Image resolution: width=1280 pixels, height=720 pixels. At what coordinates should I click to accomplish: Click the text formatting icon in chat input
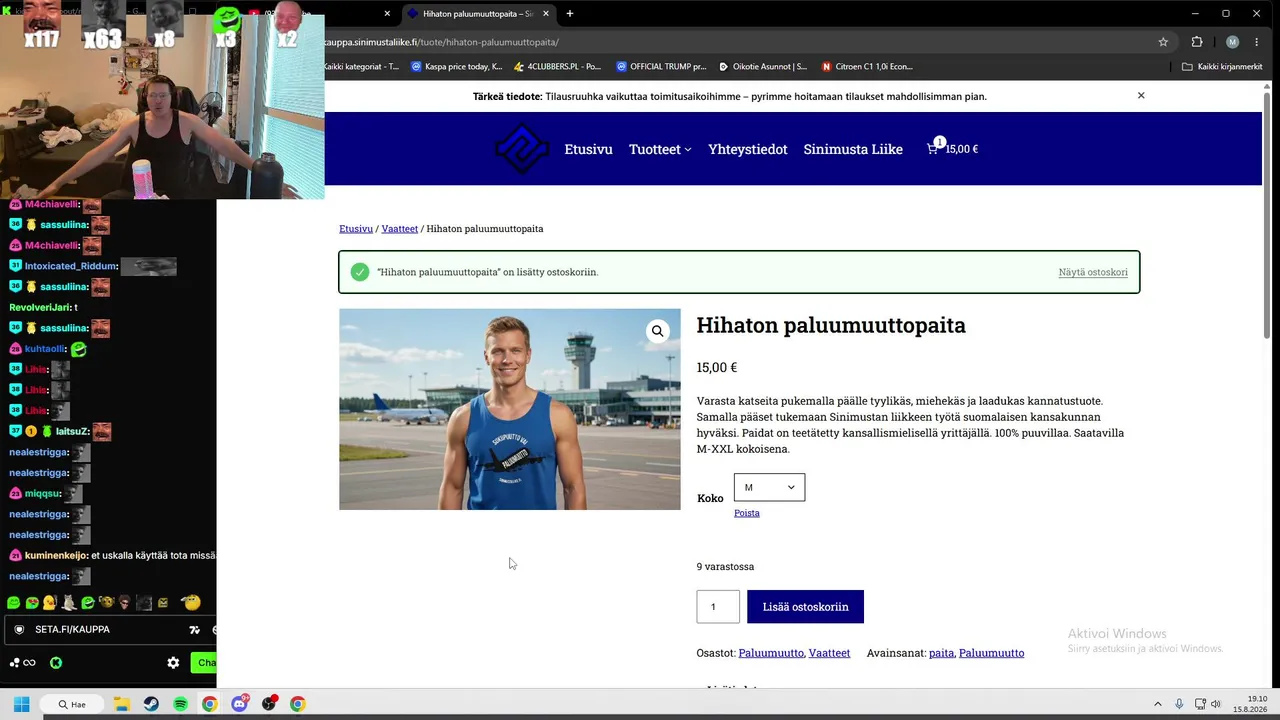[195, 630]
